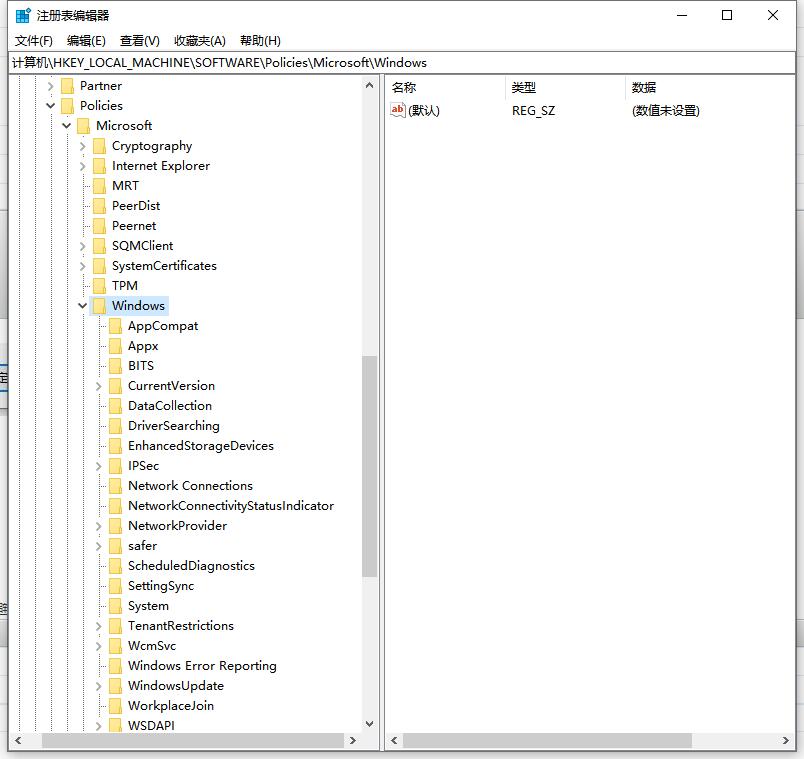
Task: Collapse the Windows key node
Action: coord(82,306)
